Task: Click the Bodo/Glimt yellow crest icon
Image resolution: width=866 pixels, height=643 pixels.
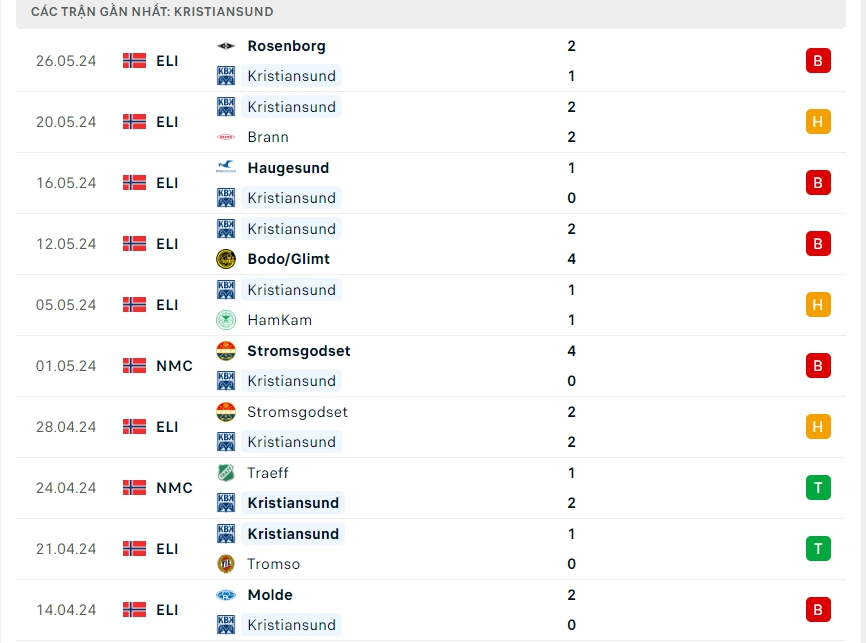Action: (x=226, y=259)
